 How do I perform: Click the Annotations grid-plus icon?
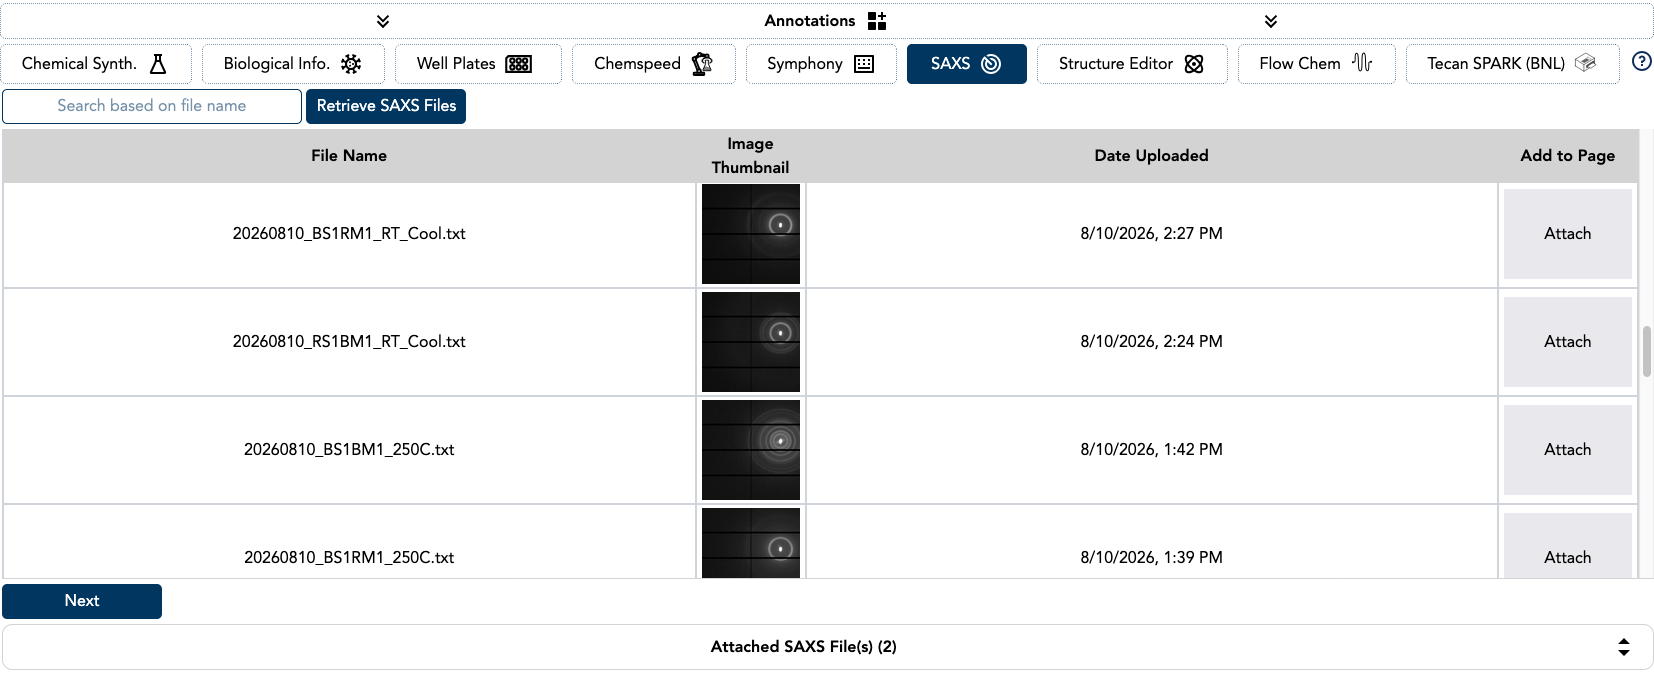point(877,21)
